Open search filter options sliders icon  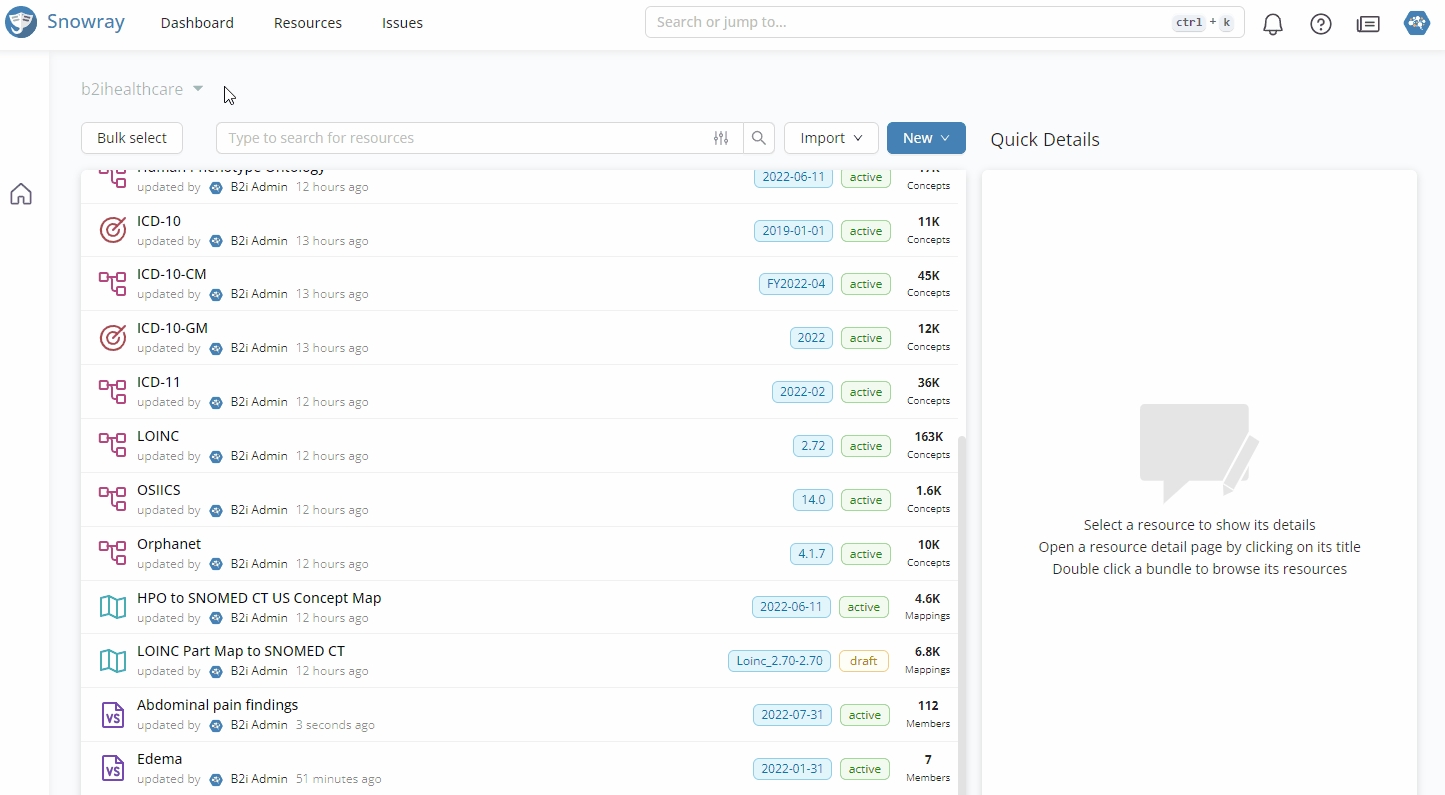click(721, 138)
